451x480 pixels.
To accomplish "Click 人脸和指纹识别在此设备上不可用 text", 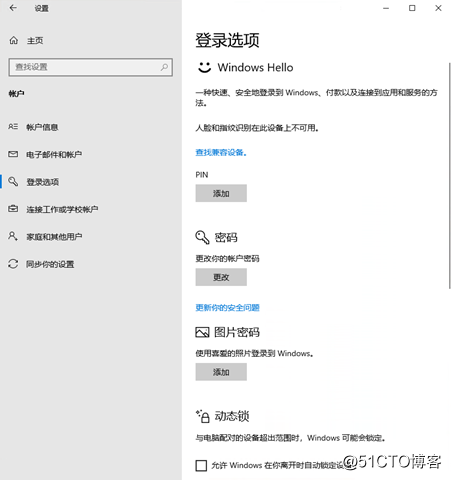I will (257, 128).
